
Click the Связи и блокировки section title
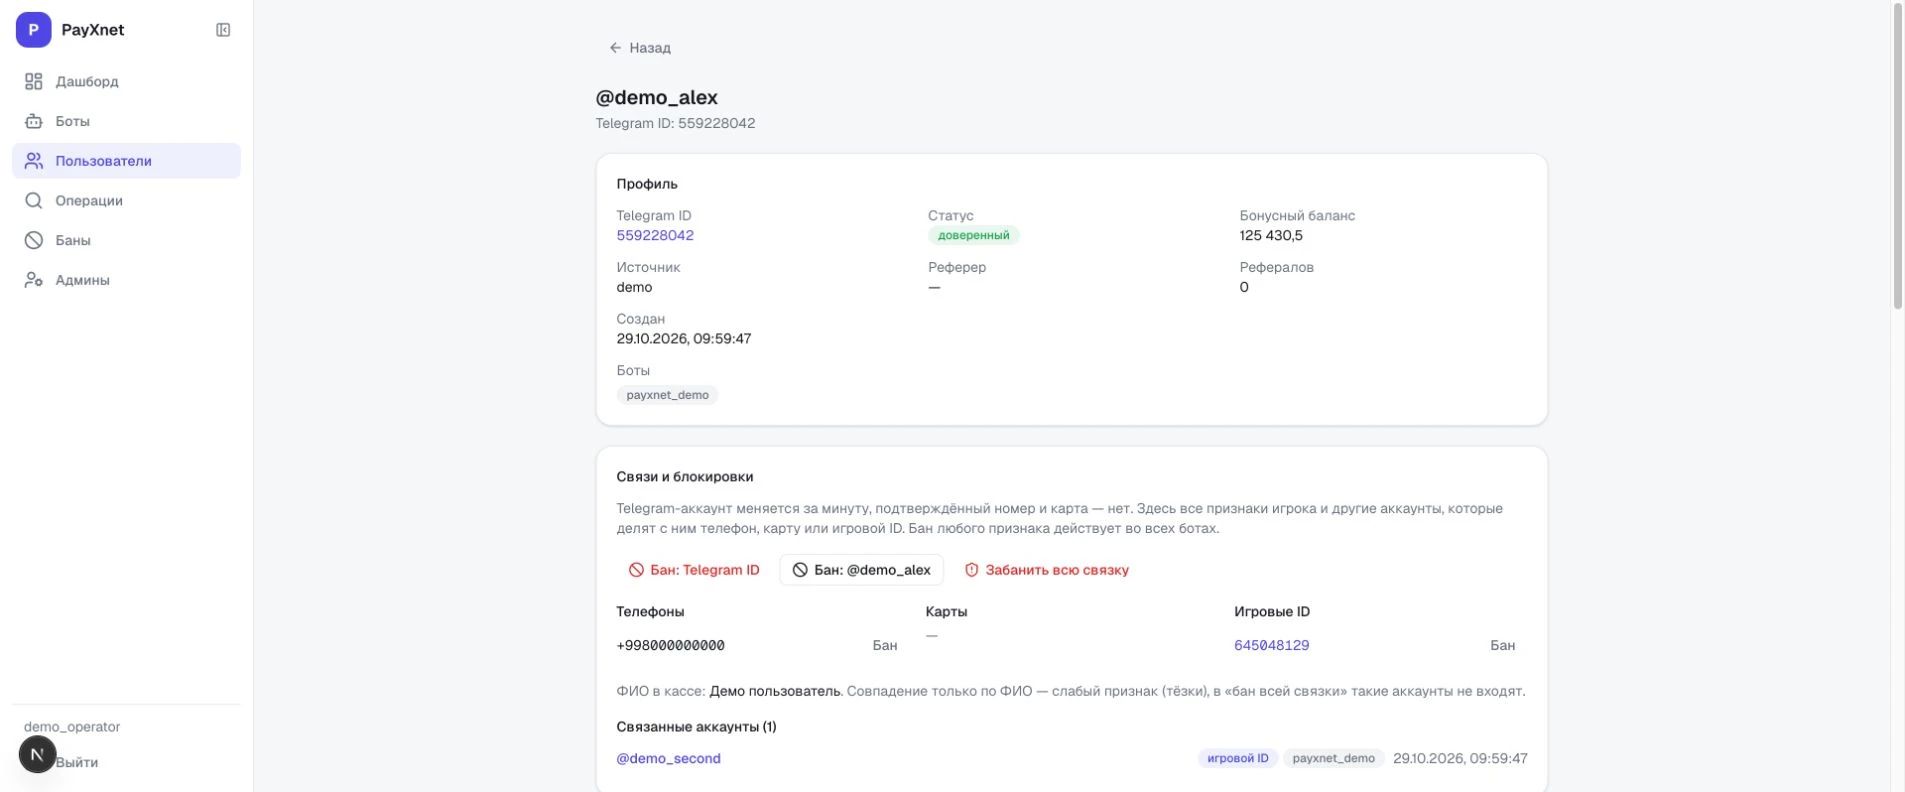click(x=685, y=477)
